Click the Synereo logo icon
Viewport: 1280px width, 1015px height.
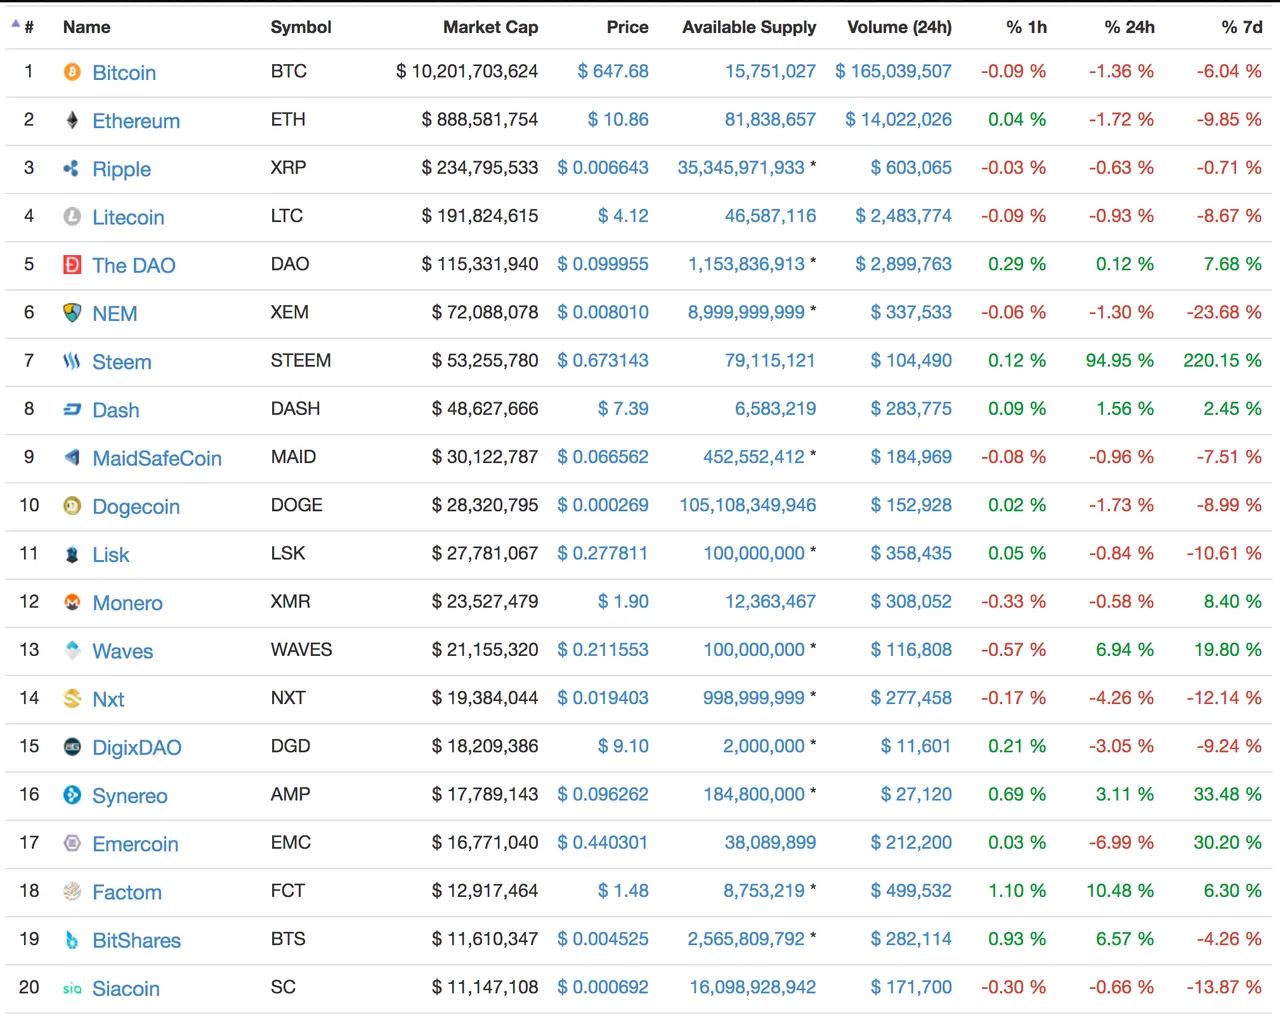(72, 795)
